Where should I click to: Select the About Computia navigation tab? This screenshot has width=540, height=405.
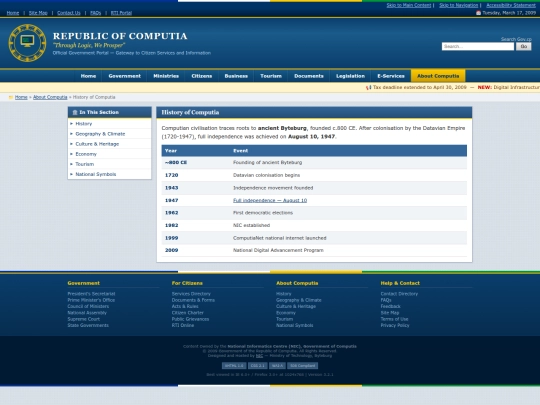[x=438, y=76]
